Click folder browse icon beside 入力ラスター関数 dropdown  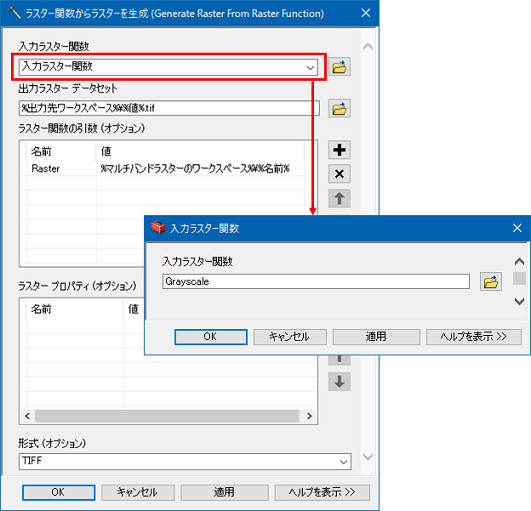pos(339,67)
